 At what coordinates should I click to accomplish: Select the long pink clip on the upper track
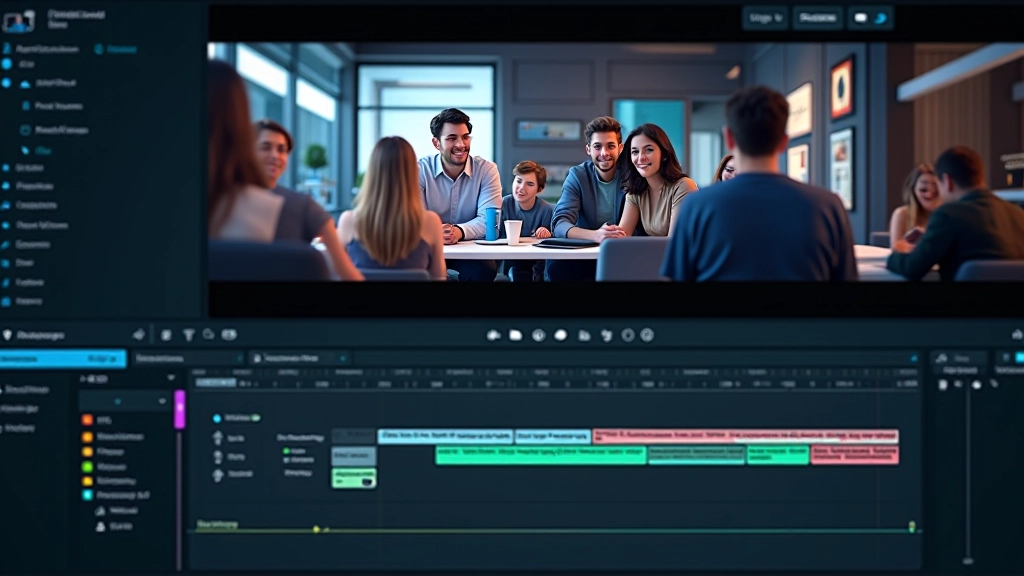tap(745, 436)
